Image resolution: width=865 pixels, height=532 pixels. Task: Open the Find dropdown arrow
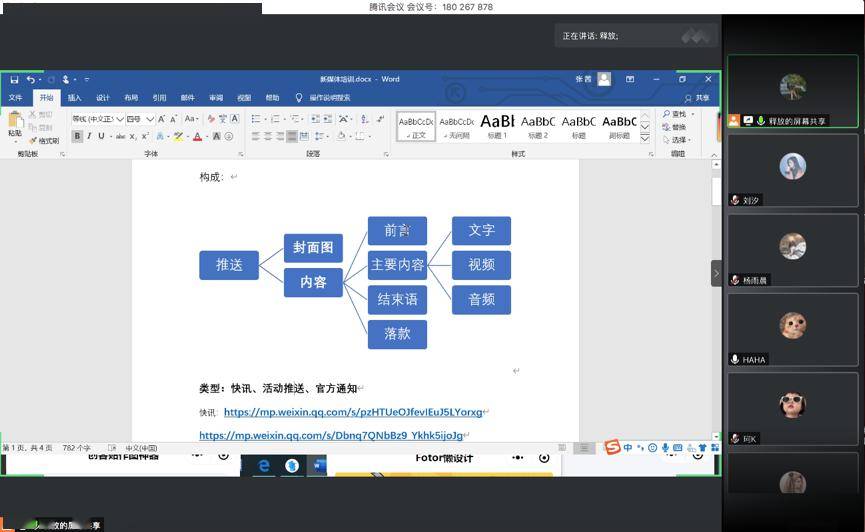[692, 114]
